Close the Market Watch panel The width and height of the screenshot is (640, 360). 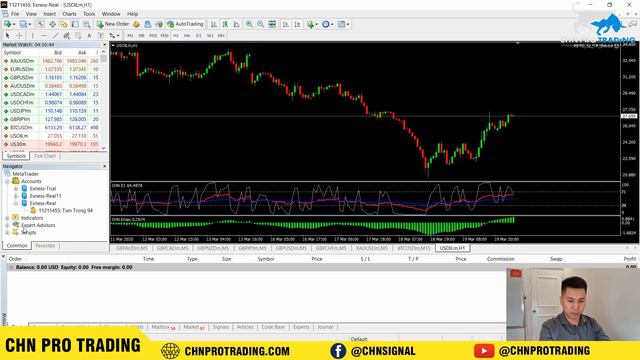coord(104,44)
